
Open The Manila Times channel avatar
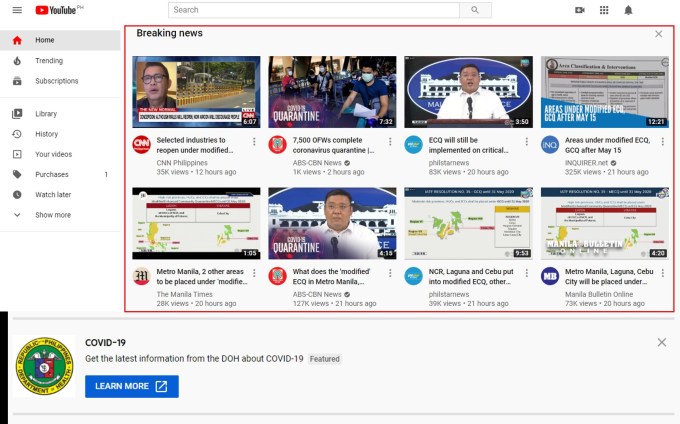tap(141, 276)
